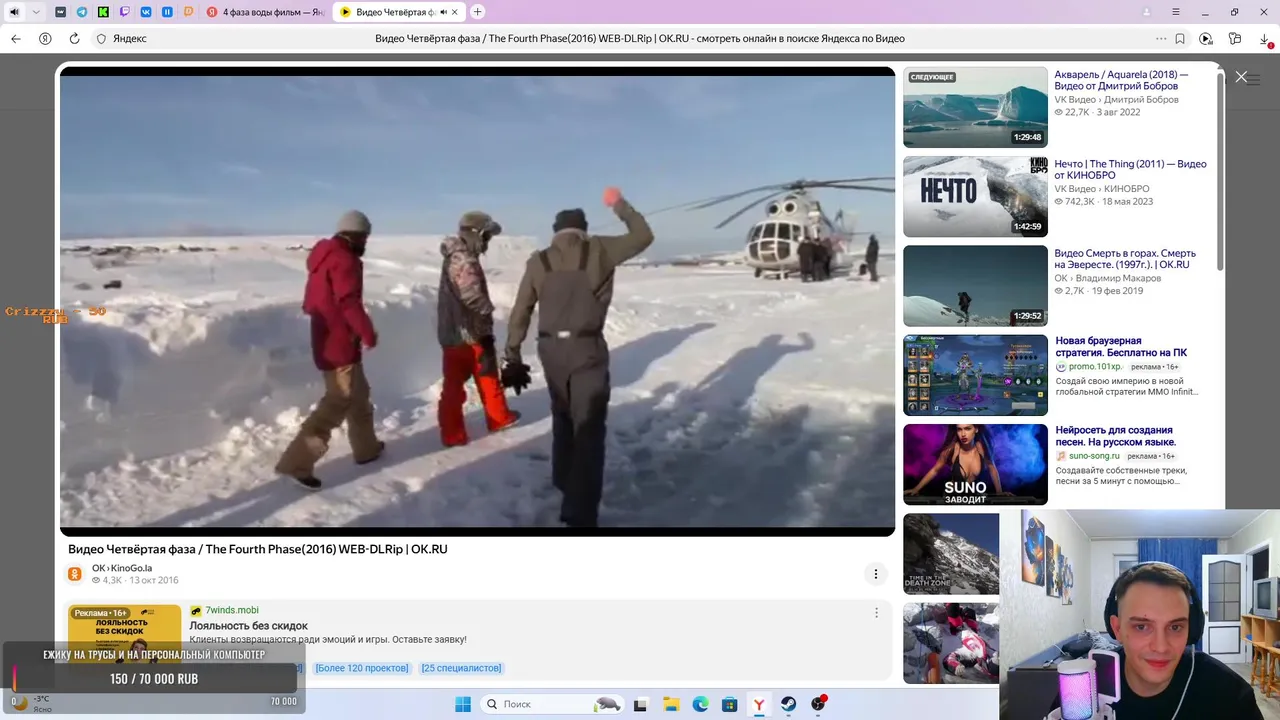The image size is (1280, 720).
Task: Open a new tab with plus button
Action: coord(477,12)
